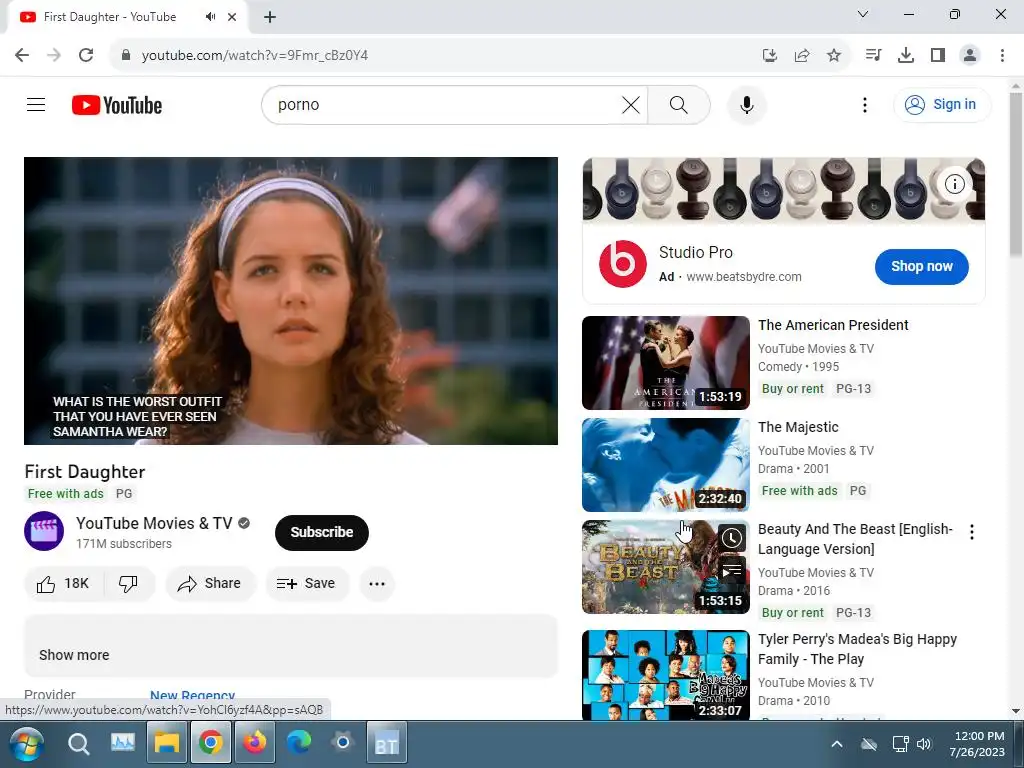Click the First Daughter video player
This screenshot has width=1024, height=768.
pos(291,300)
